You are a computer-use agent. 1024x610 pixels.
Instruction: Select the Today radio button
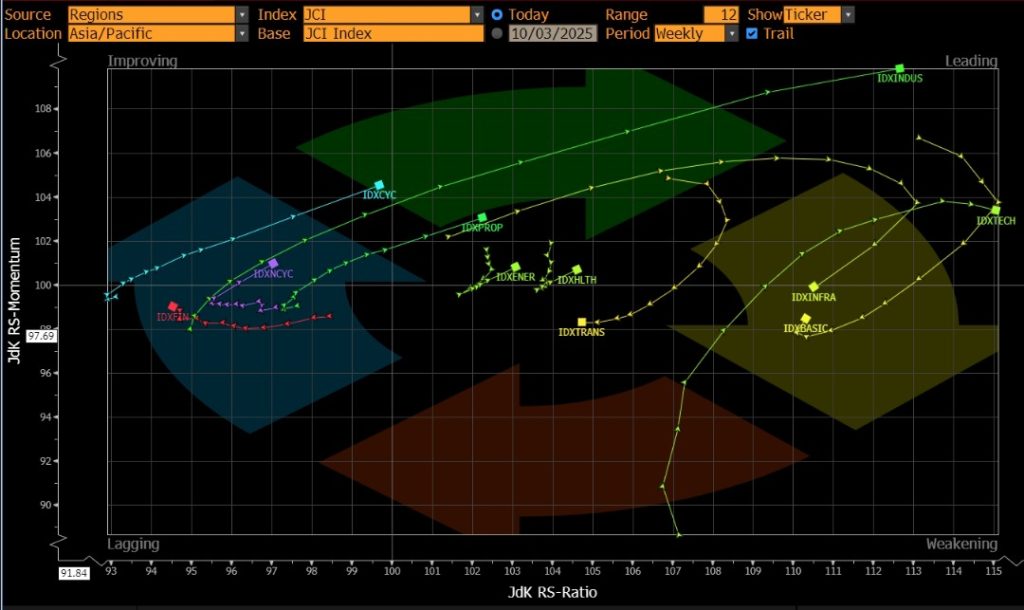pos(497,15)
